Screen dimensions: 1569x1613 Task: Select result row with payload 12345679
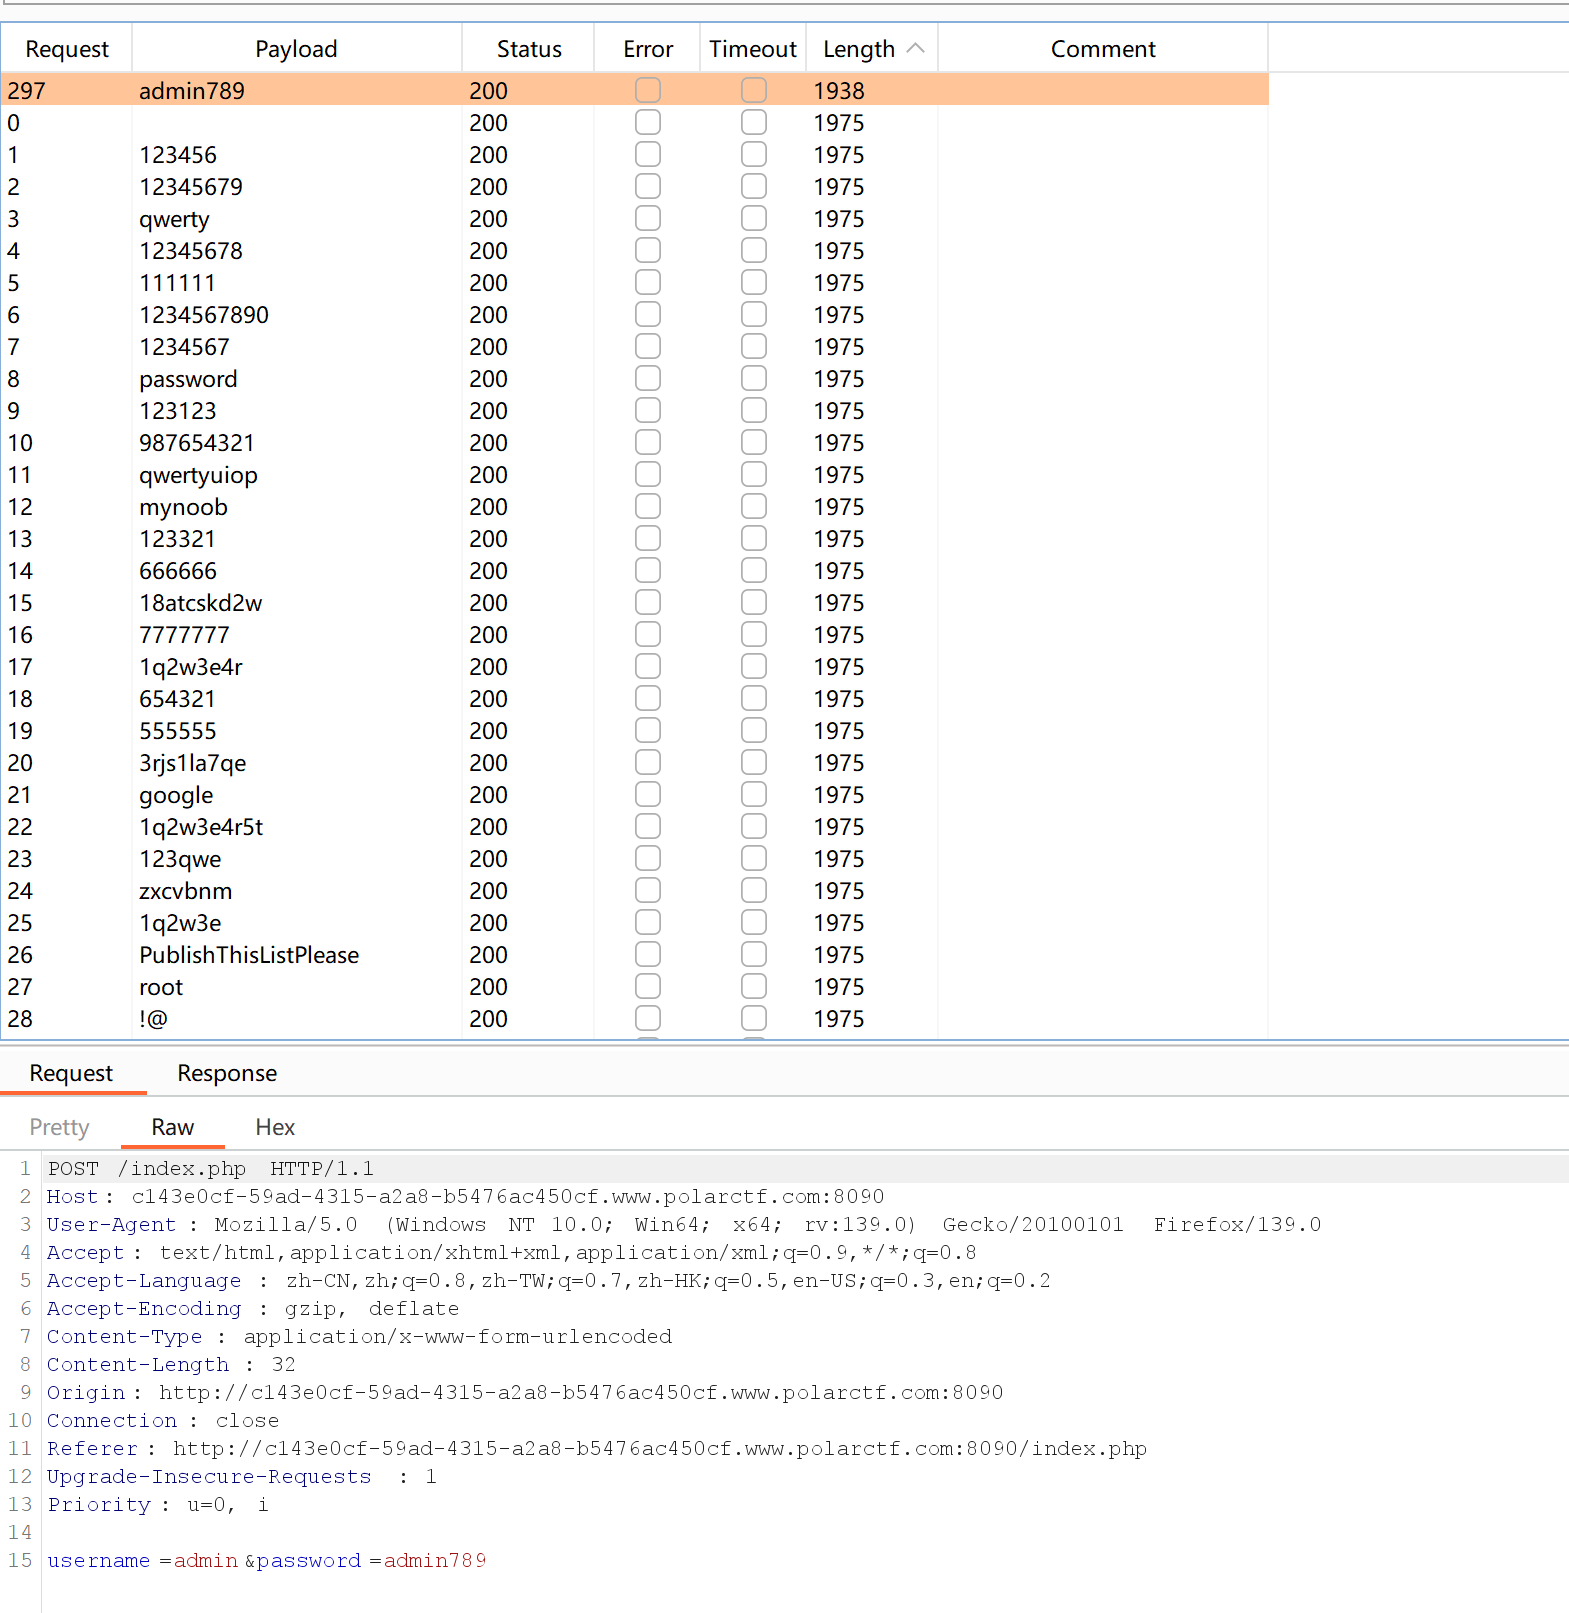tap(634, 186)
